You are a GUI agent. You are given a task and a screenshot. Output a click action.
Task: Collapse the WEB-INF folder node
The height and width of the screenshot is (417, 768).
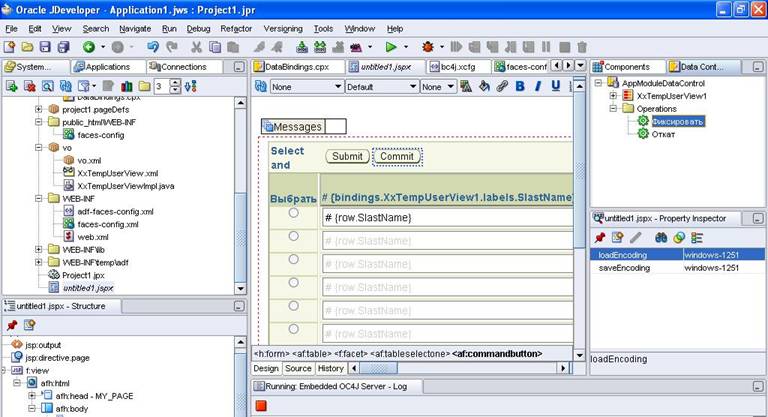[x=39, y=198]
